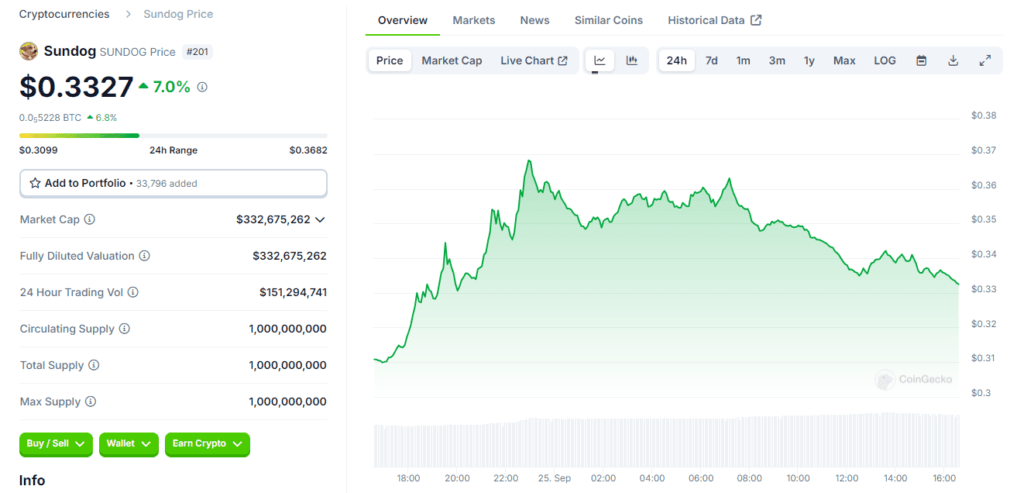Image resolution: width=1024 pixels, height=493 pixels.
Task: Select the 7d time range
Action: [x=711, y=61]
